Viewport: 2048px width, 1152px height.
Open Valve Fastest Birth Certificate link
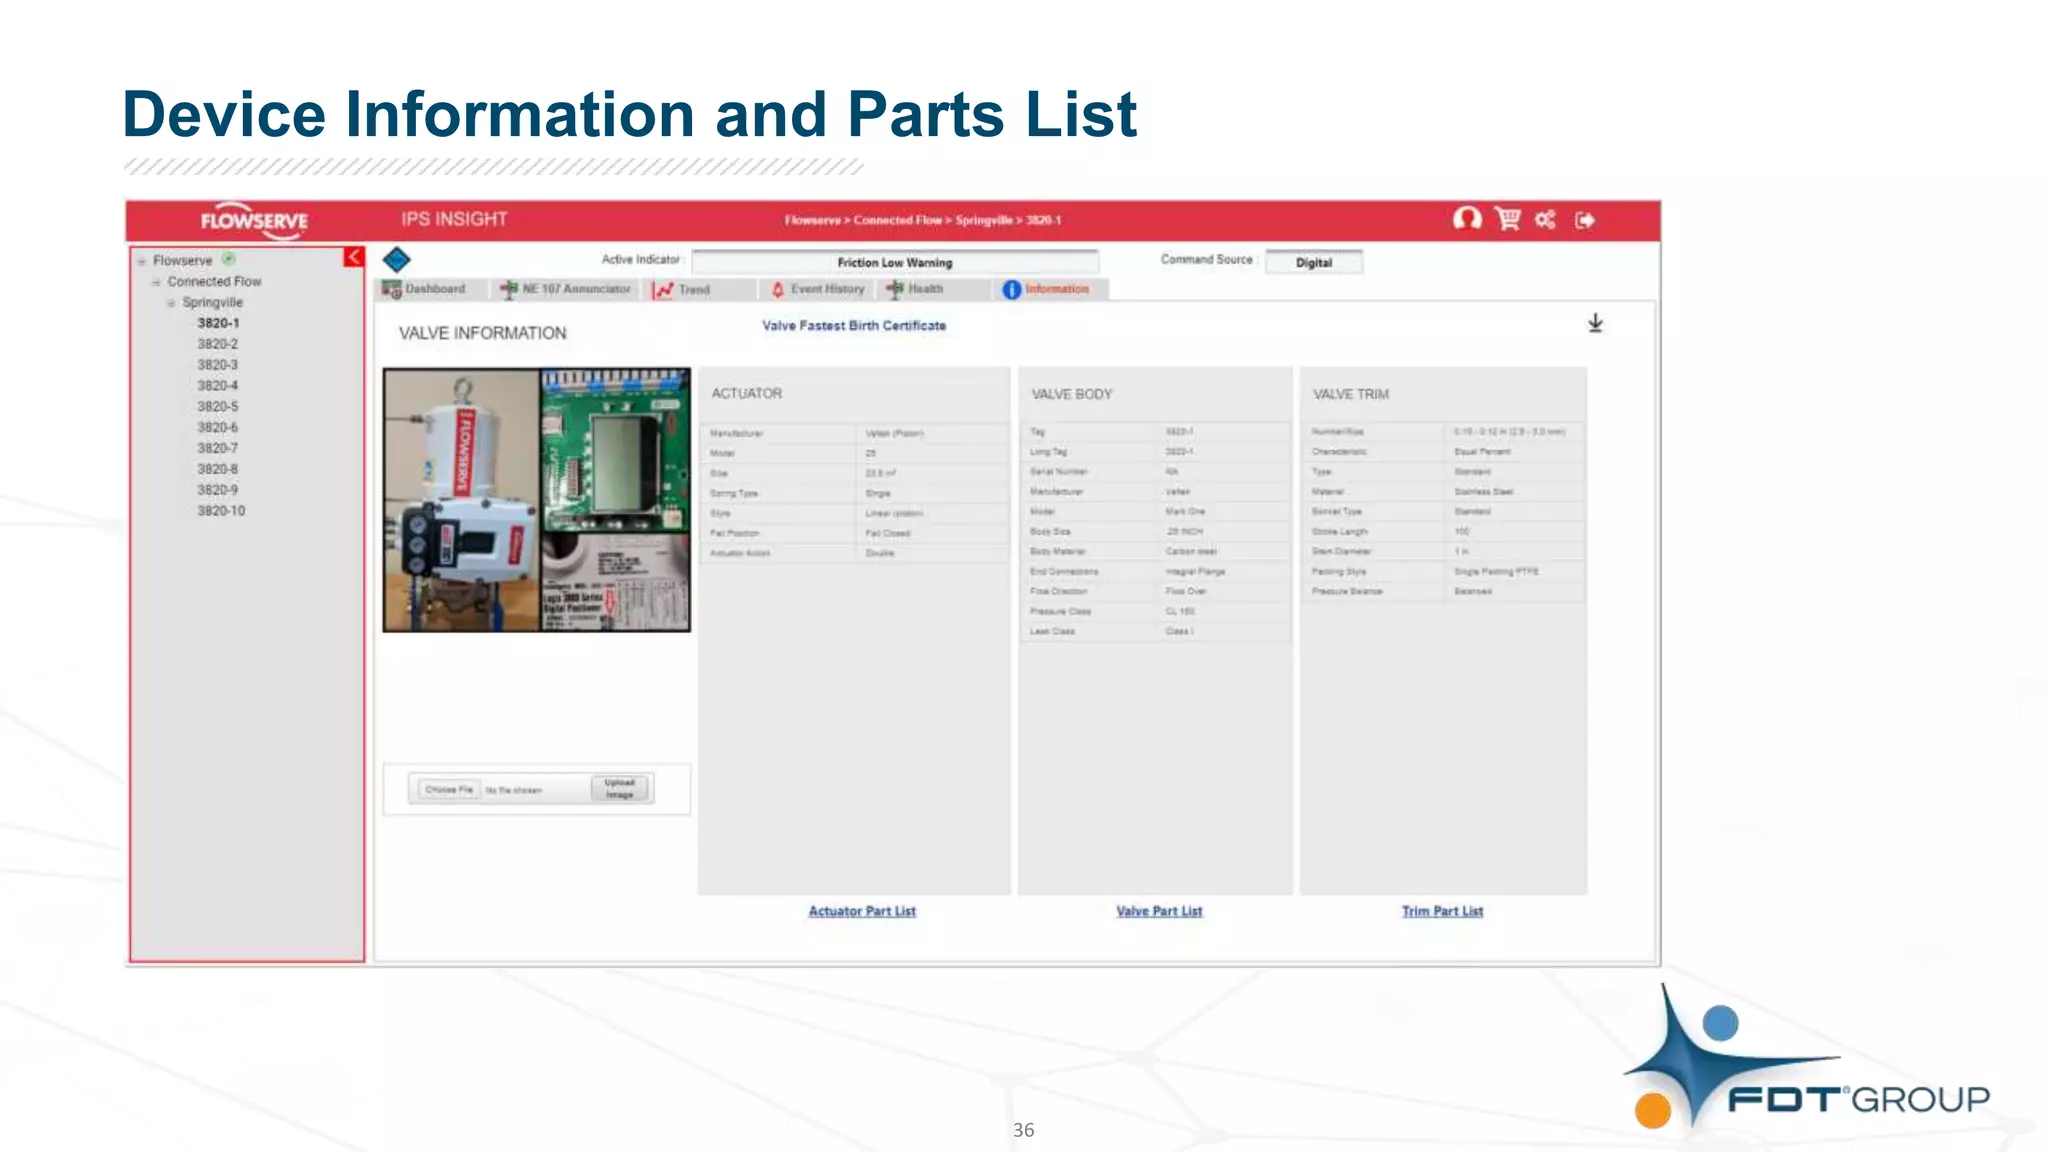pos(854,326)
